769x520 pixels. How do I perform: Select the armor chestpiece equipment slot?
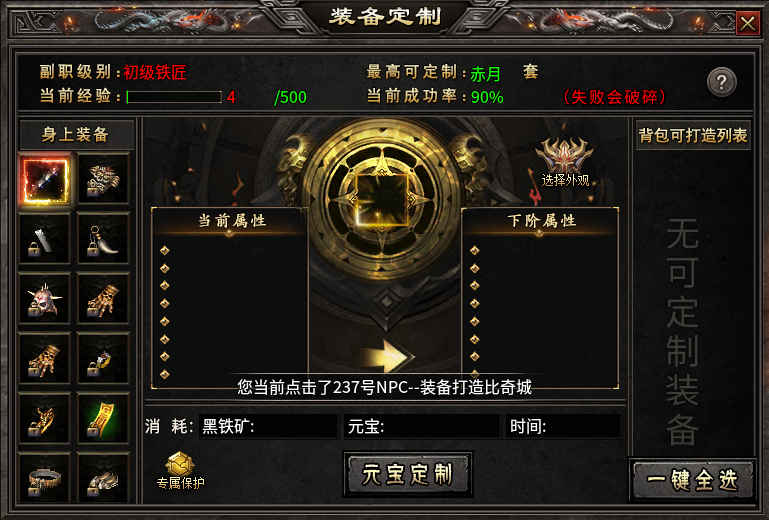pos(103,179)
